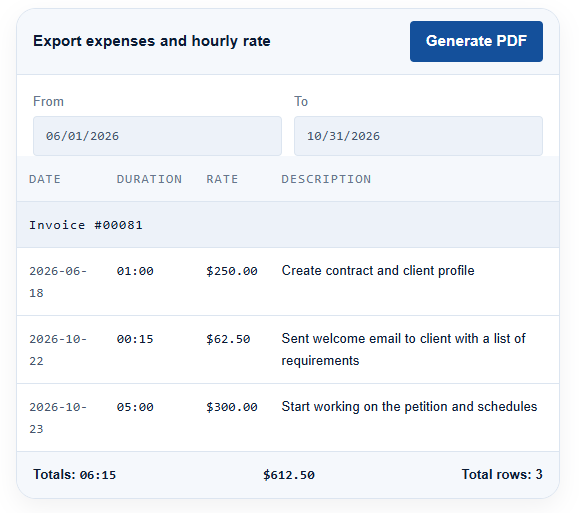Screen dimensions: 579x514
Task: Click duration 00:15
Action: (x=135, y=339)
